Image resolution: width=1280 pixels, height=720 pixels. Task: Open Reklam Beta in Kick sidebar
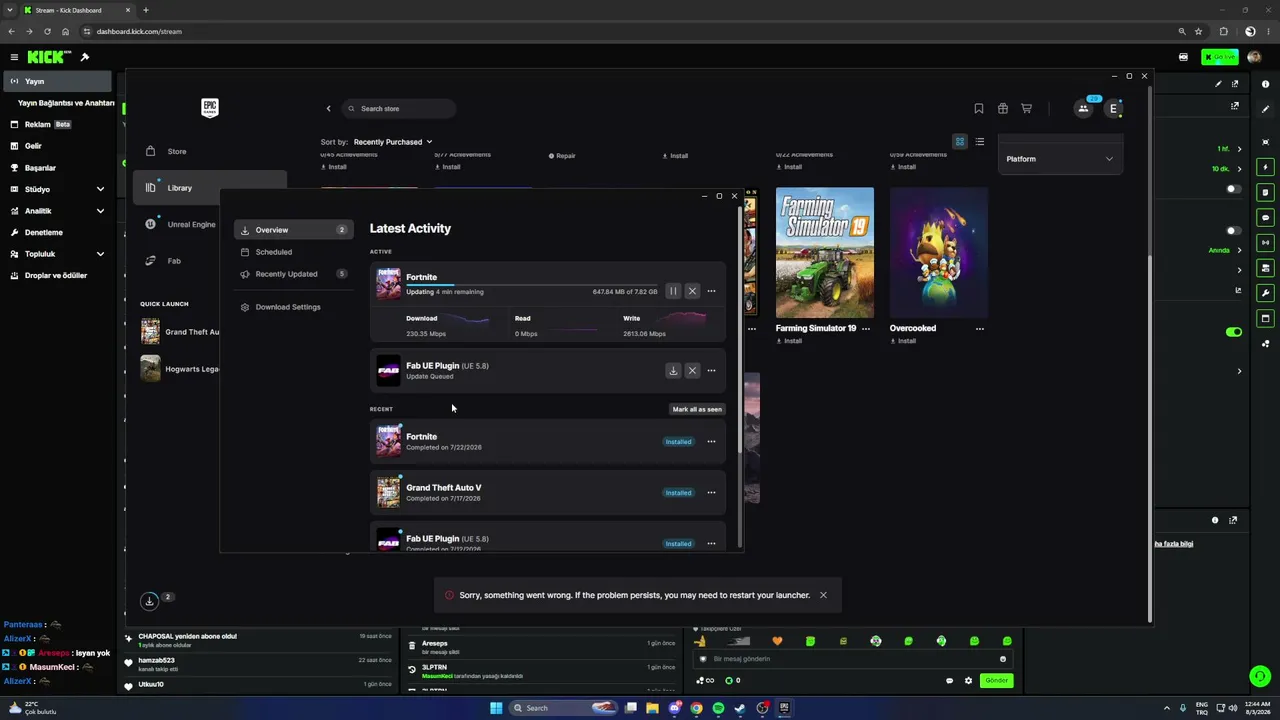pos(58,125)
